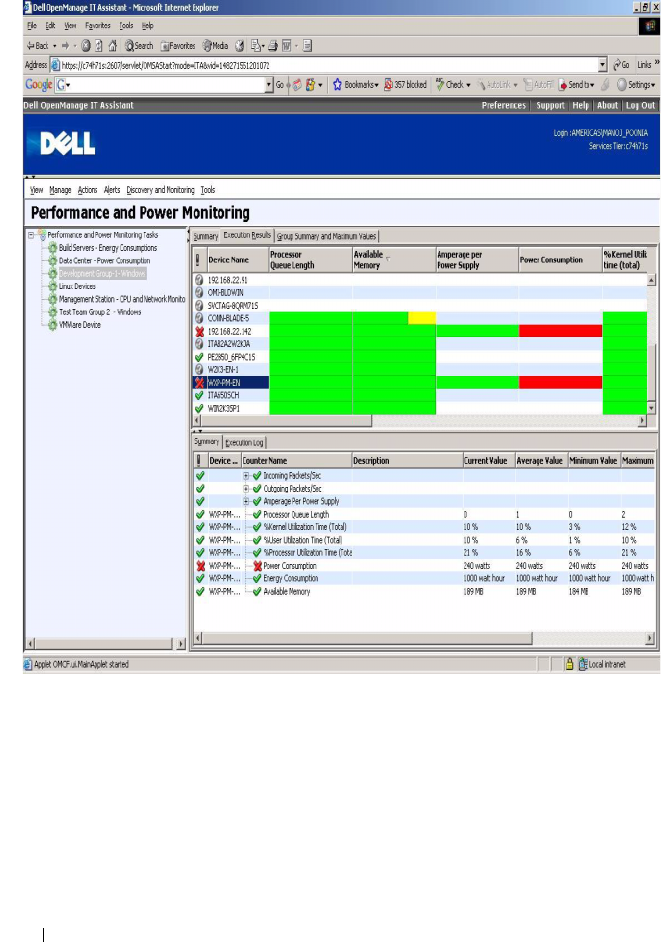Sort by Available Memory column header
661x942 pixels.
pyautogui.click(x=394, y=260)
